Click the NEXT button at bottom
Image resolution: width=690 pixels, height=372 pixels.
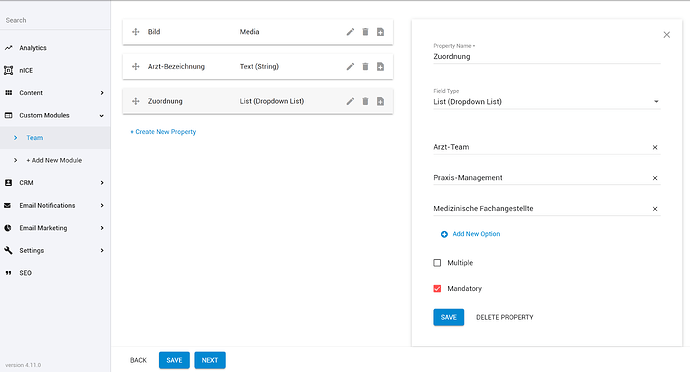pyautogui.click(x=210, y=360)
